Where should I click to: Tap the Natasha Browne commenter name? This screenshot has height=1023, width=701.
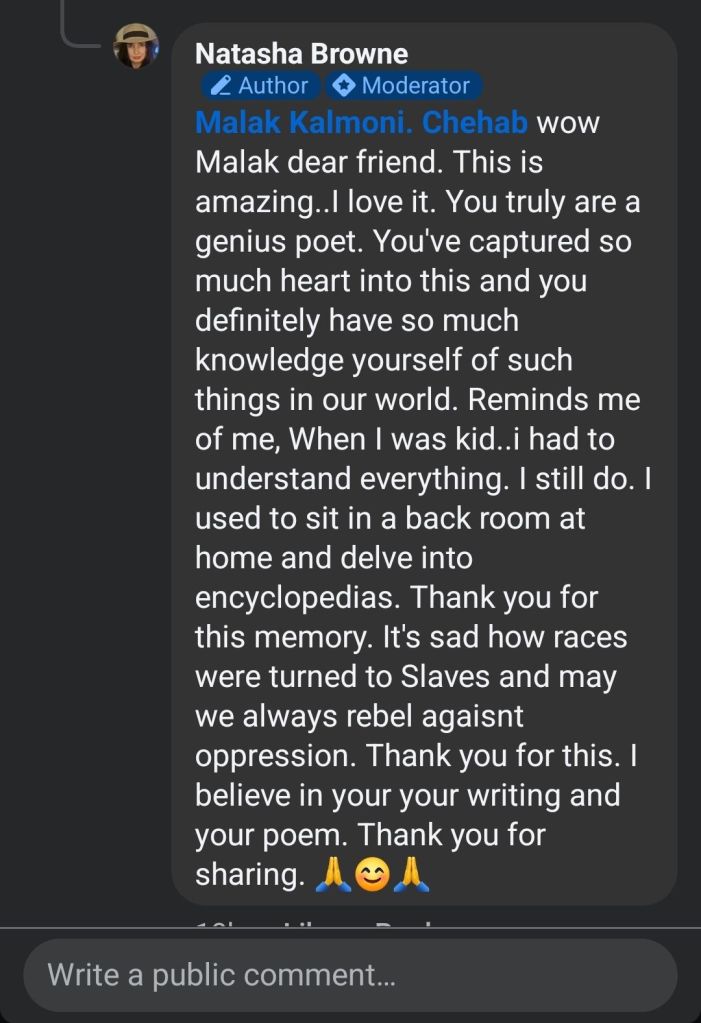coord(301,53)
